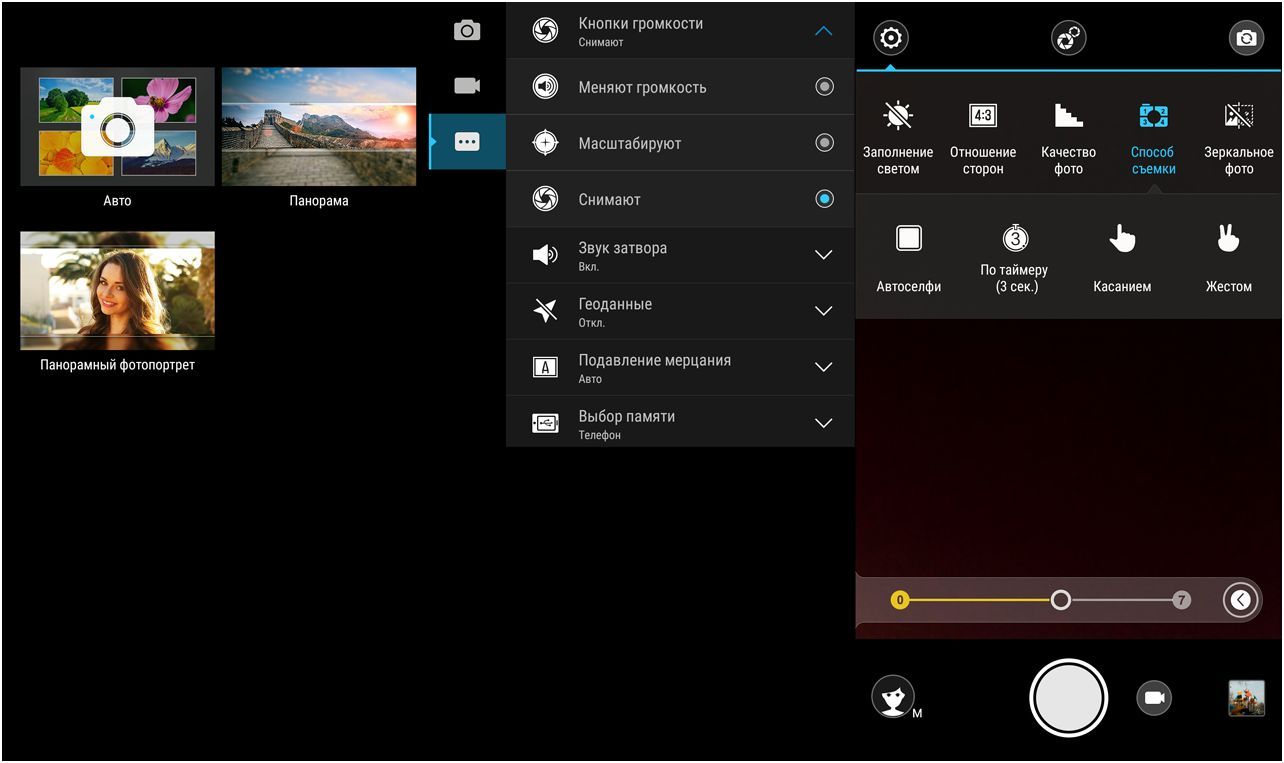Select the Снимают radio button

824,199
